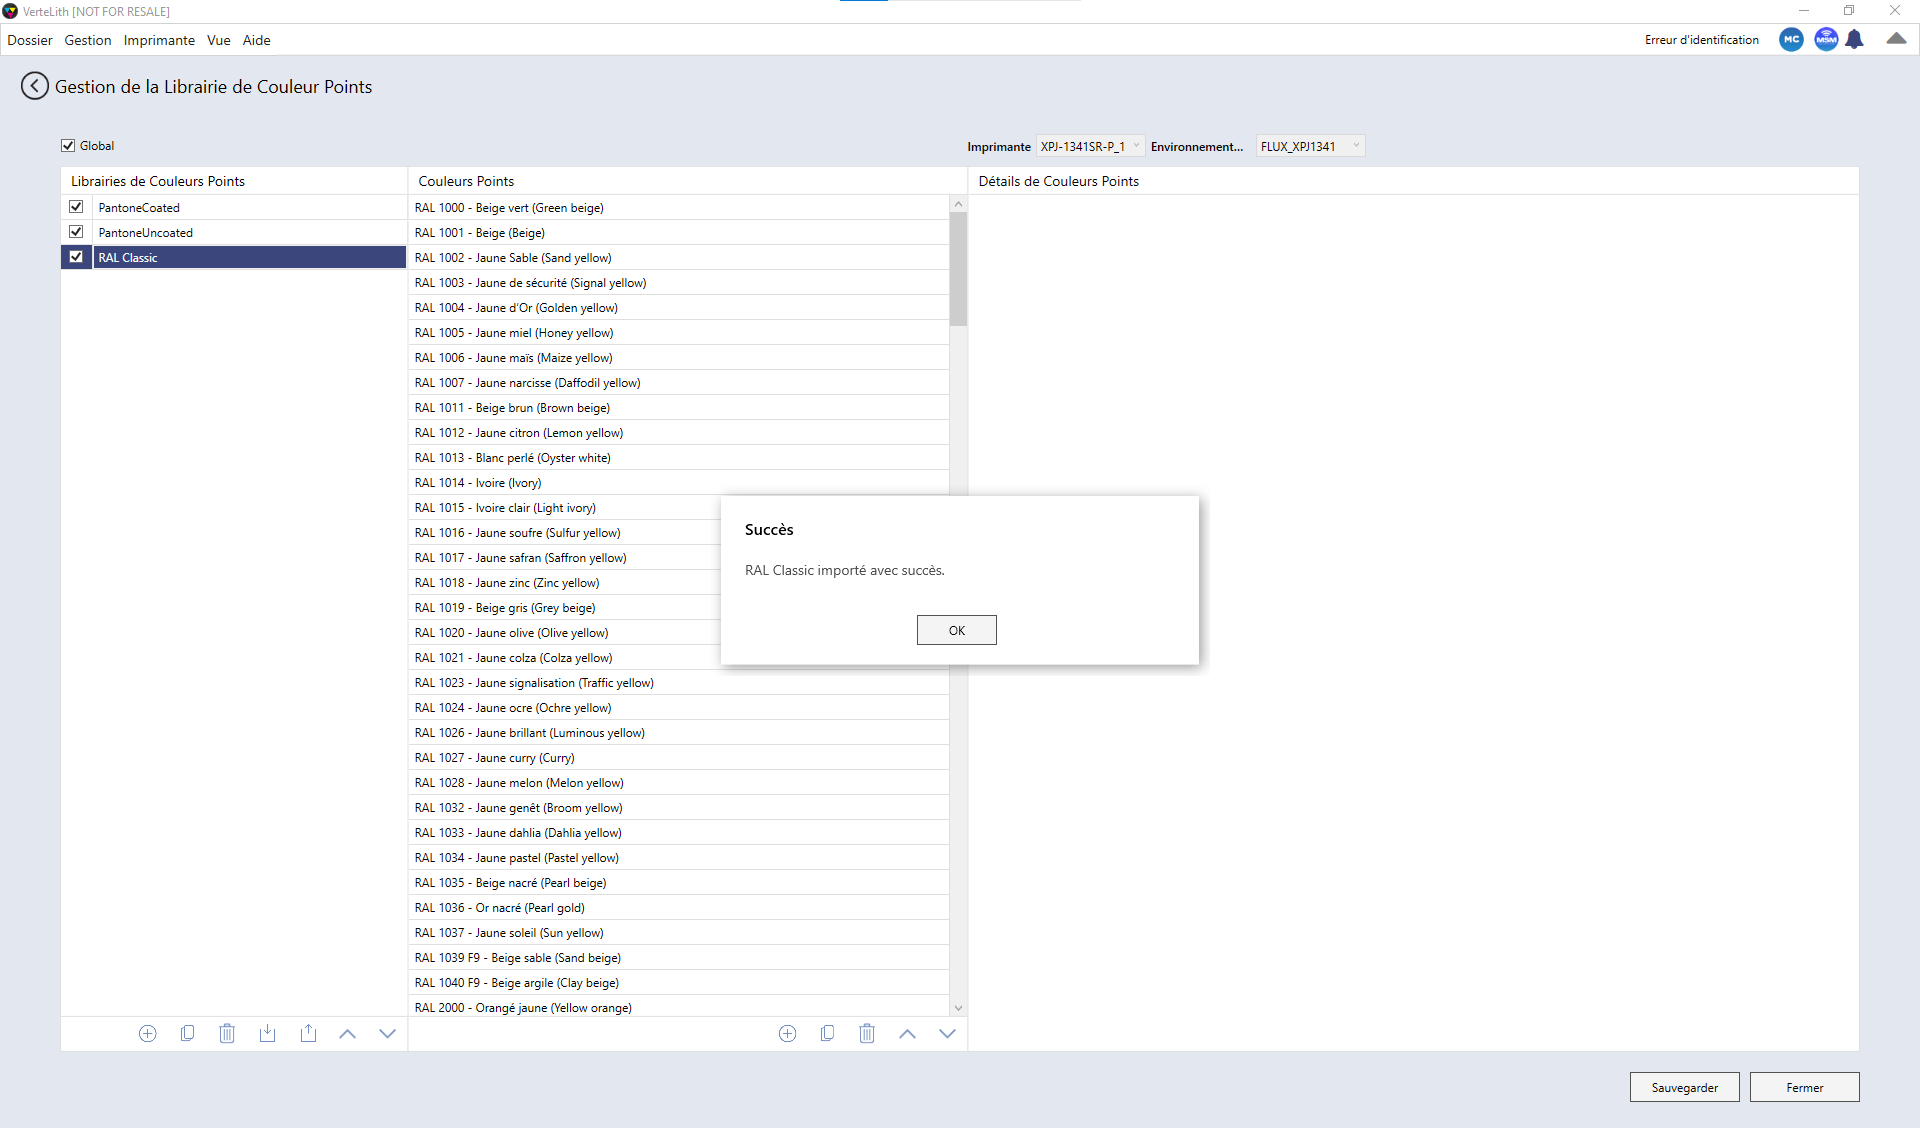The image size is (1920, 1128).
Task: Select RAL 1032 - Jaune genêt
Action: 679,807
